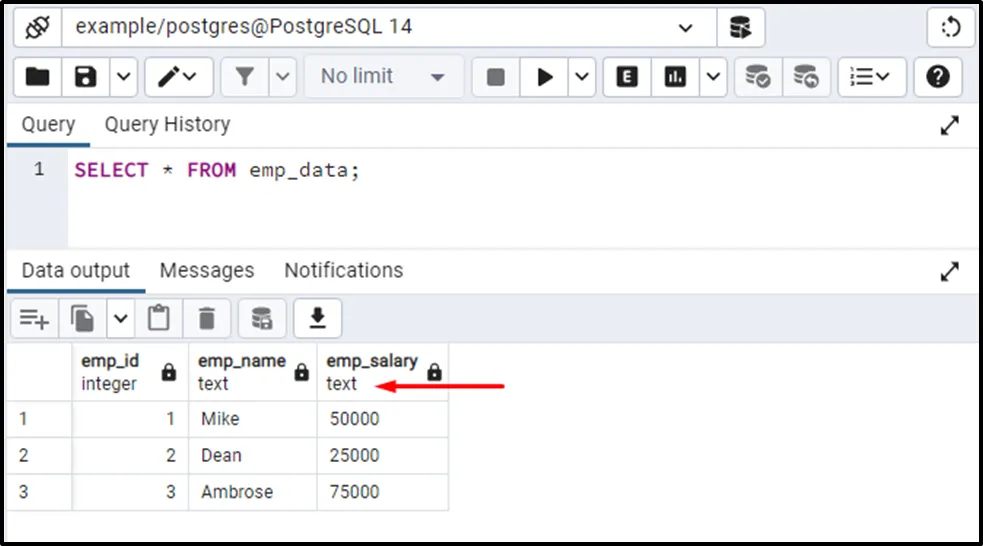
Task: Download the query results as file
Action: 317,318
